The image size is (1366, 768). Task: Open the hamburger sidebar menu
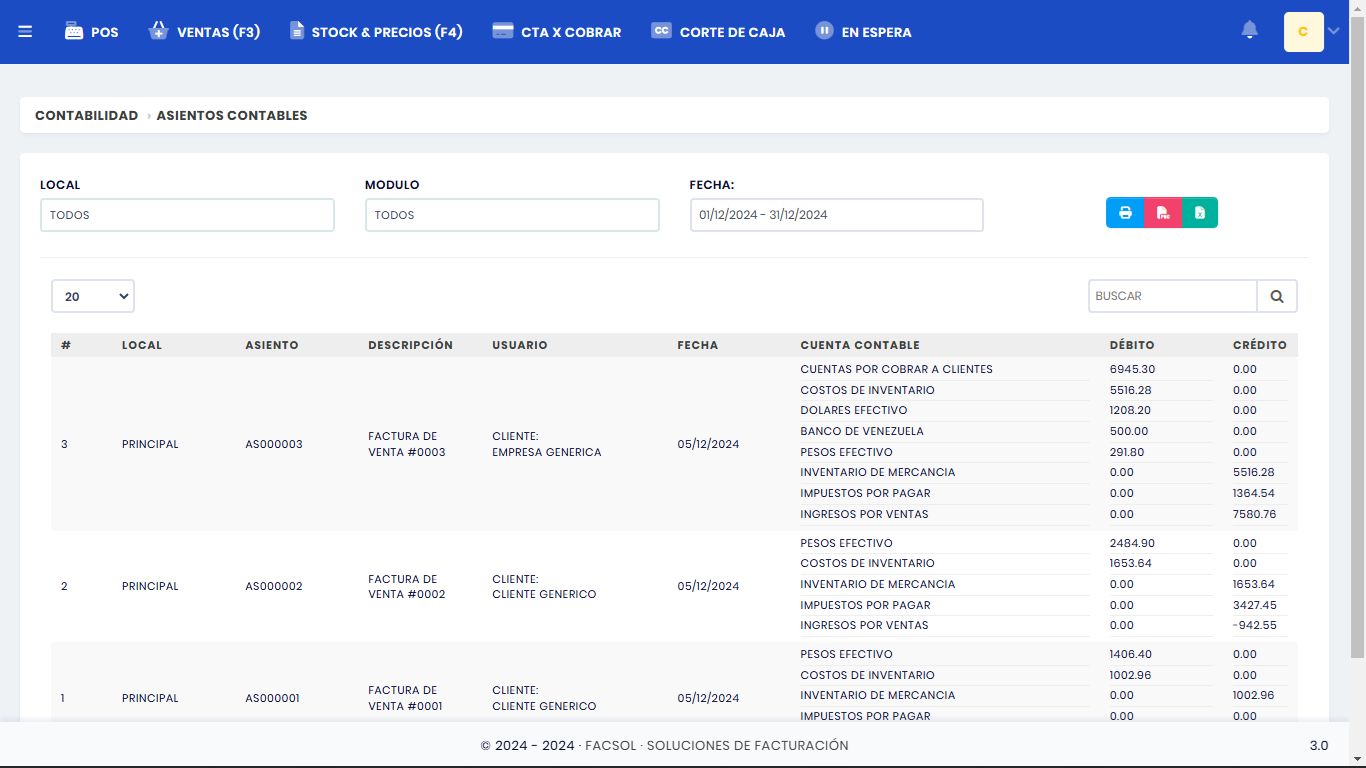pos(25,32)
